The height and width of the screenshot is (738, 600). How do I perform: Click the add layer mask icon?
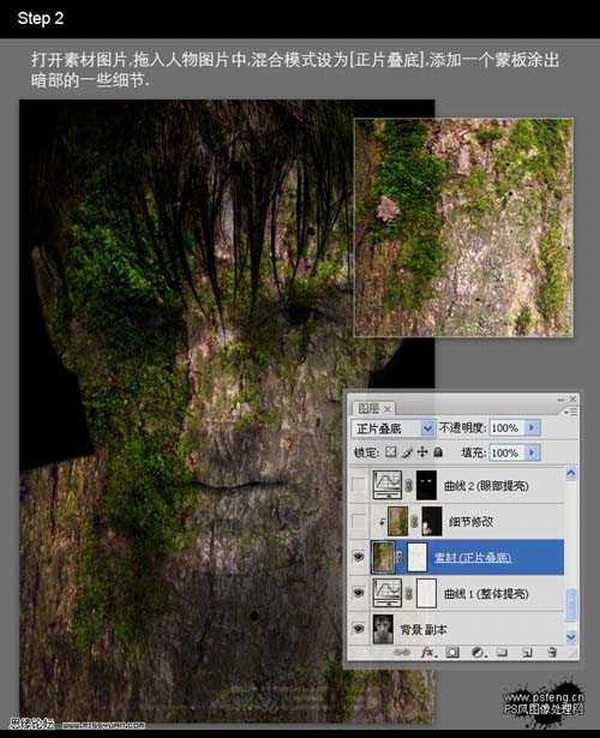pyautogui.click(x=451, y=652)
